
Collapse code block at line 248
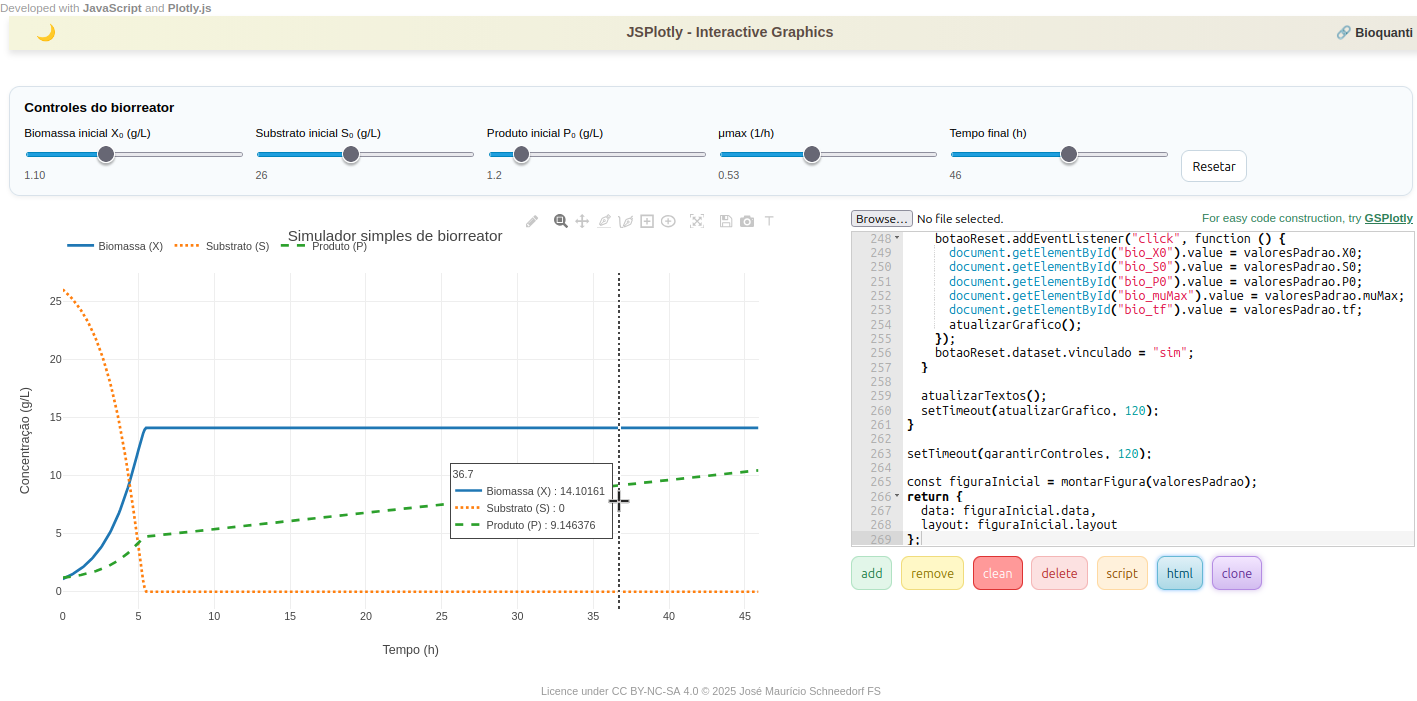[897, 239]
